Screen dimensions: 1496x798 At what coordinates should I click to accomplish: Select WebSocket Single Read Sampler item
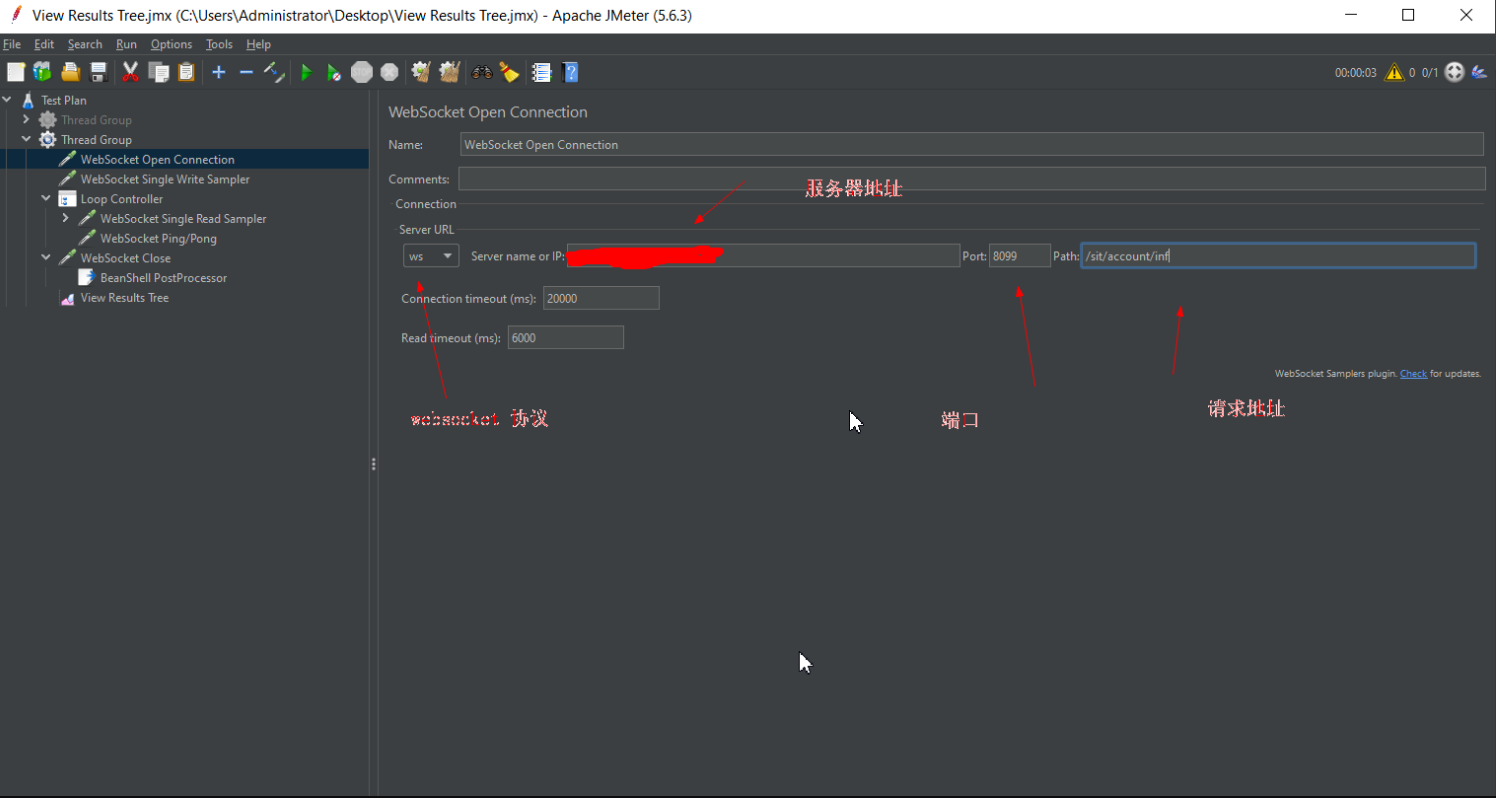[x=183, y=218]
